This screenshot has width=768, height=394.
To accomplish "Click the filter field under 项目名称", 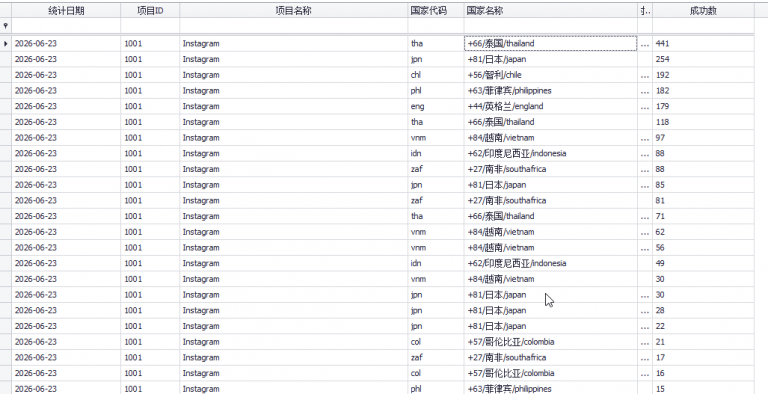I will pyautogui.click(x=293, y=25).
